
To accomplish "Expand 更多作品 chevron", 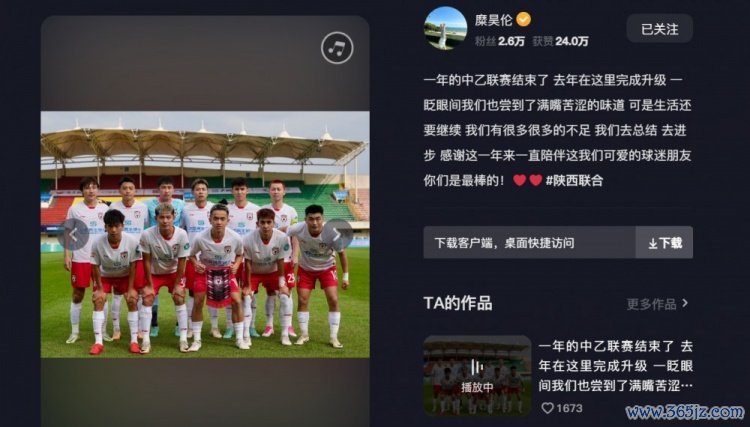I will click(x=685, y=303).
